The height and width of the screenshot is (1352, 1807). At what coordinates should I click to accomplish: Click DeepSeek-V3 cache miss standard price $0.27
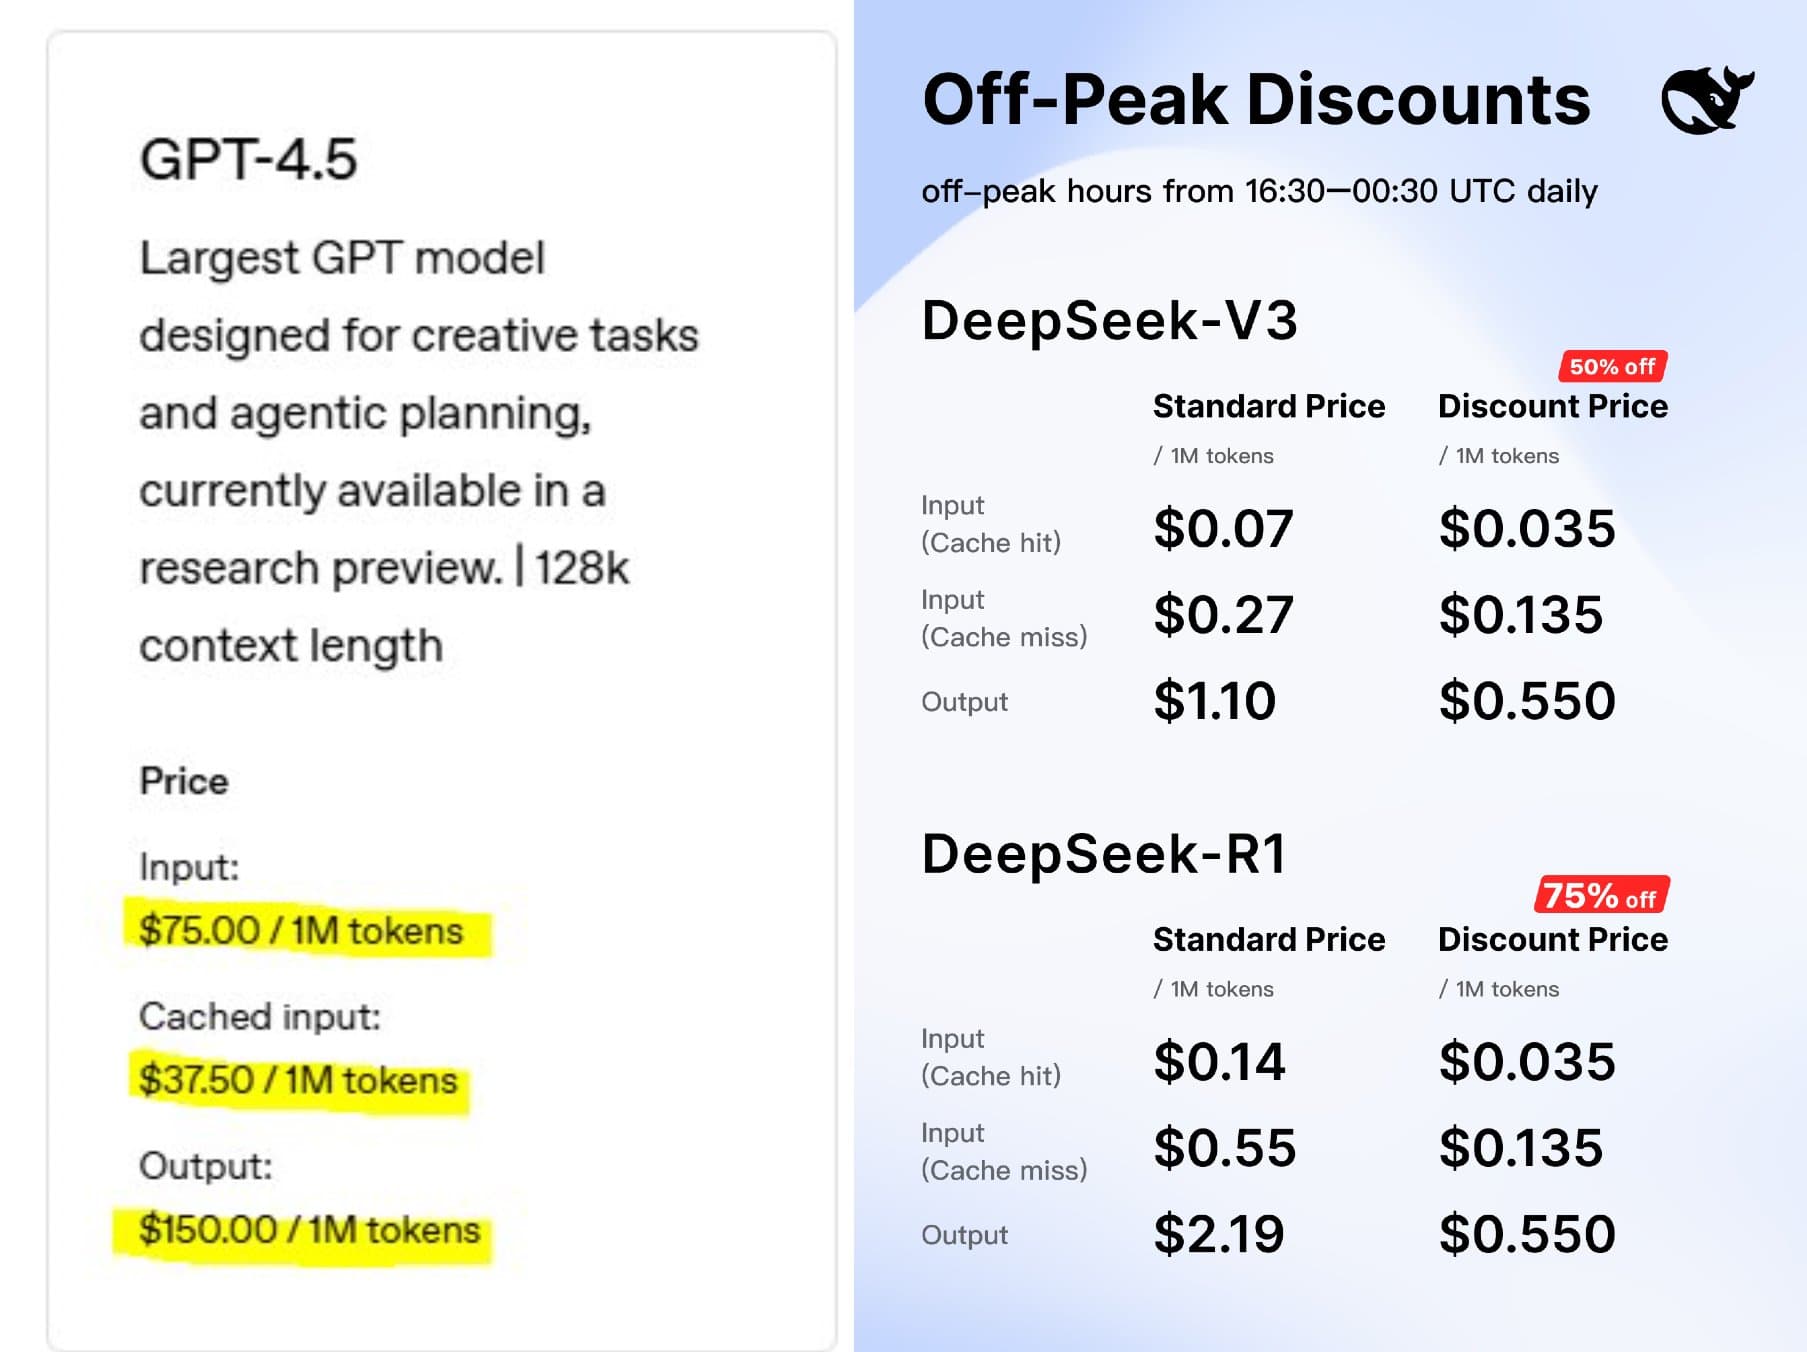(1223, 614)
